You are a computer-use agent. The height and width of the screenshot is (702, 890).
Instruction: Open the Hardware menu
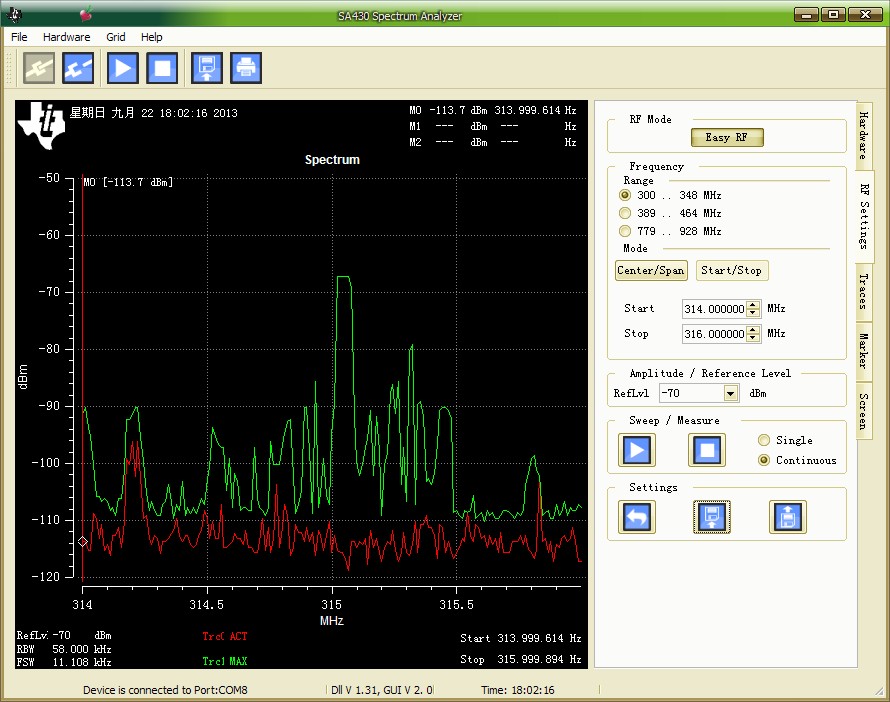tap(66, 37)
